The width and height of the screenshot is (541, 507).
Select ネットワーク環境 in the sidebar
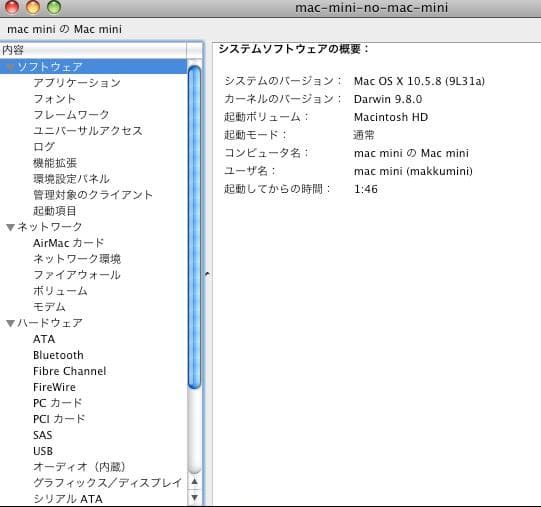click(77, 259)
